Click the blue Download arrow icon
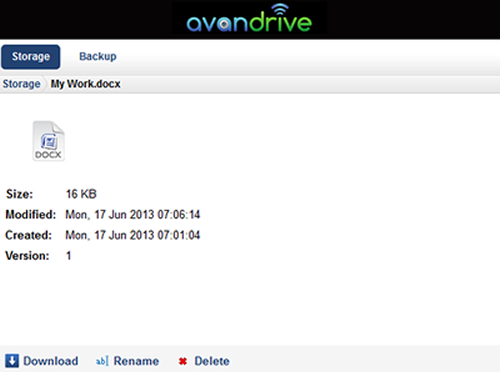 click(x=12, y=361)
